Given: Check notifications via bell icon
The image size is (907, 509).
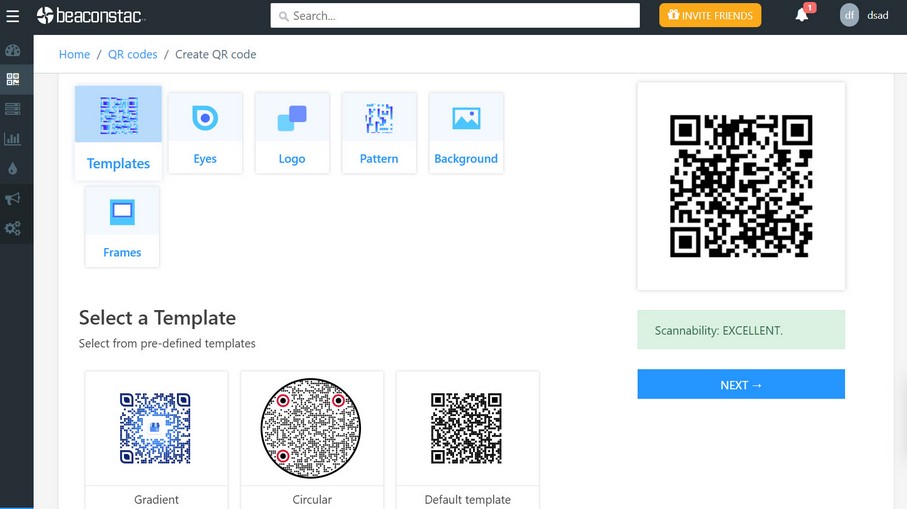Looking at the screenshot, I should 801,15.
